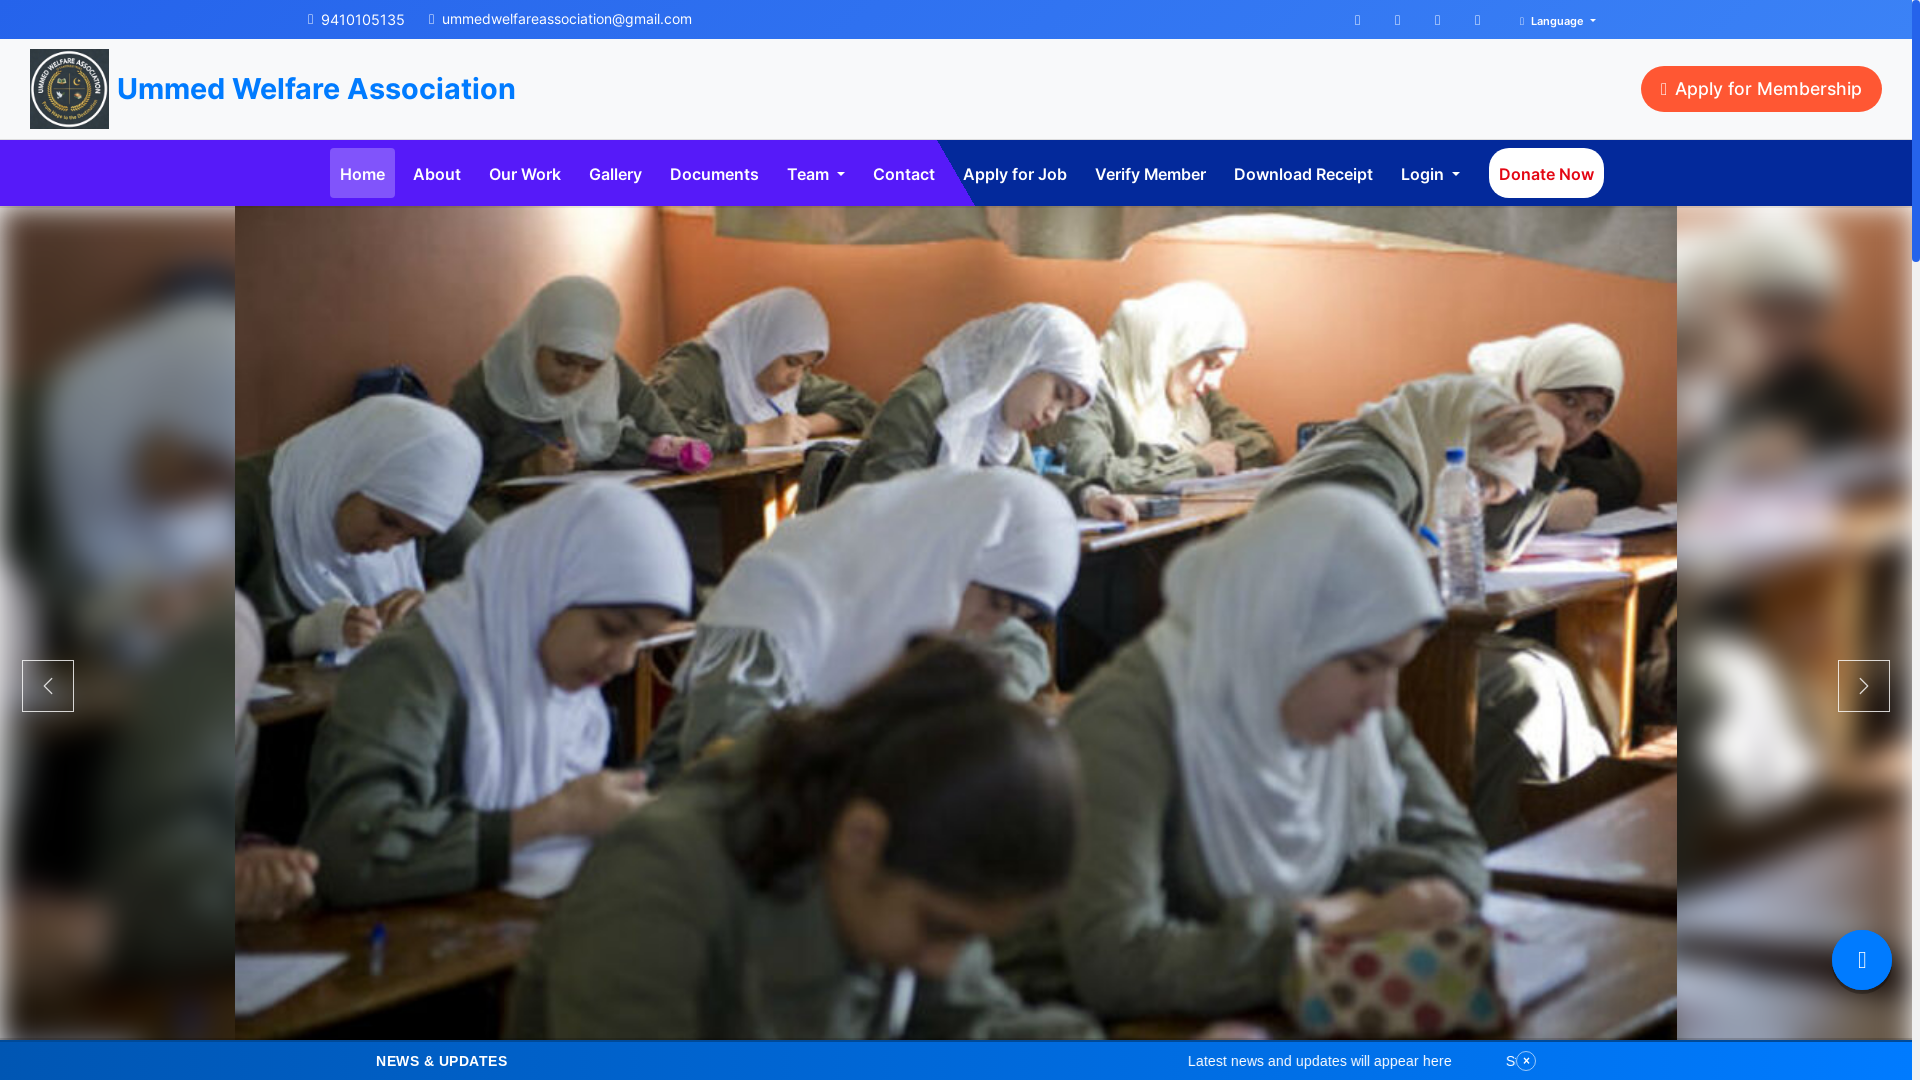
Task: Click NEWS & UPDATES label
Action: coord(441,1061)
